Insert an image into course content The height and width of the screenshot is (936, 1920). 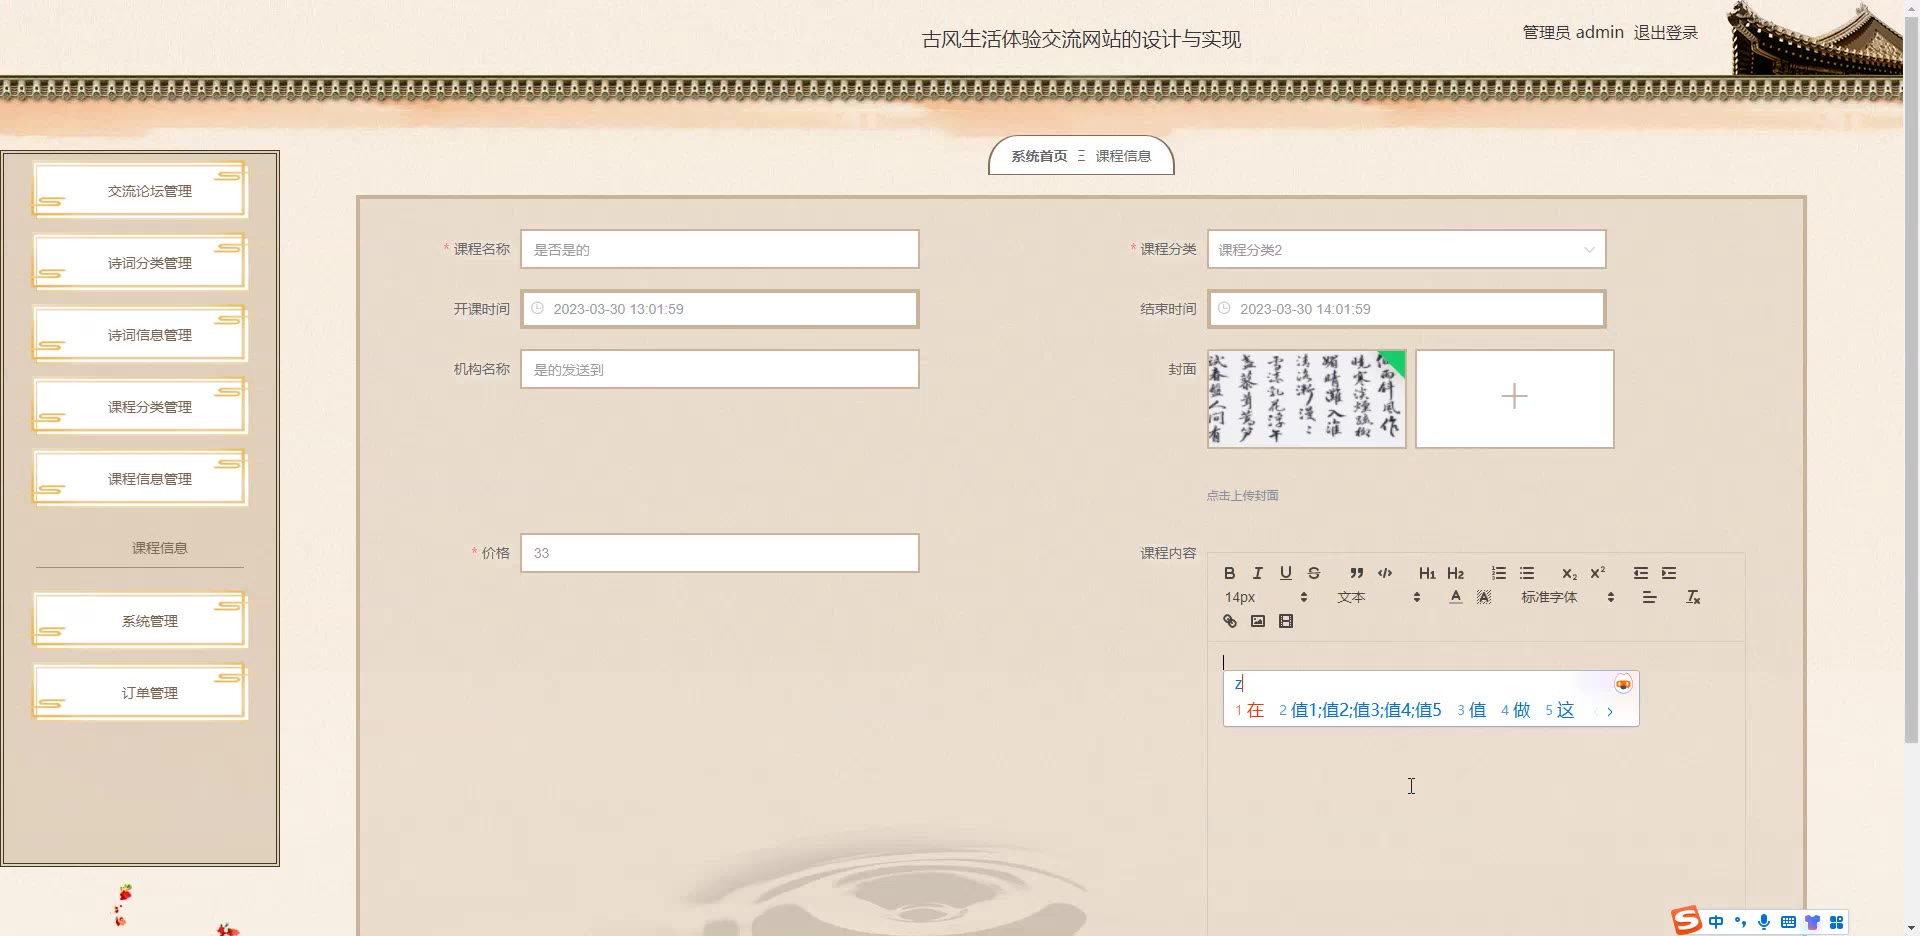pyautogui.click(x=1257, y=621)
